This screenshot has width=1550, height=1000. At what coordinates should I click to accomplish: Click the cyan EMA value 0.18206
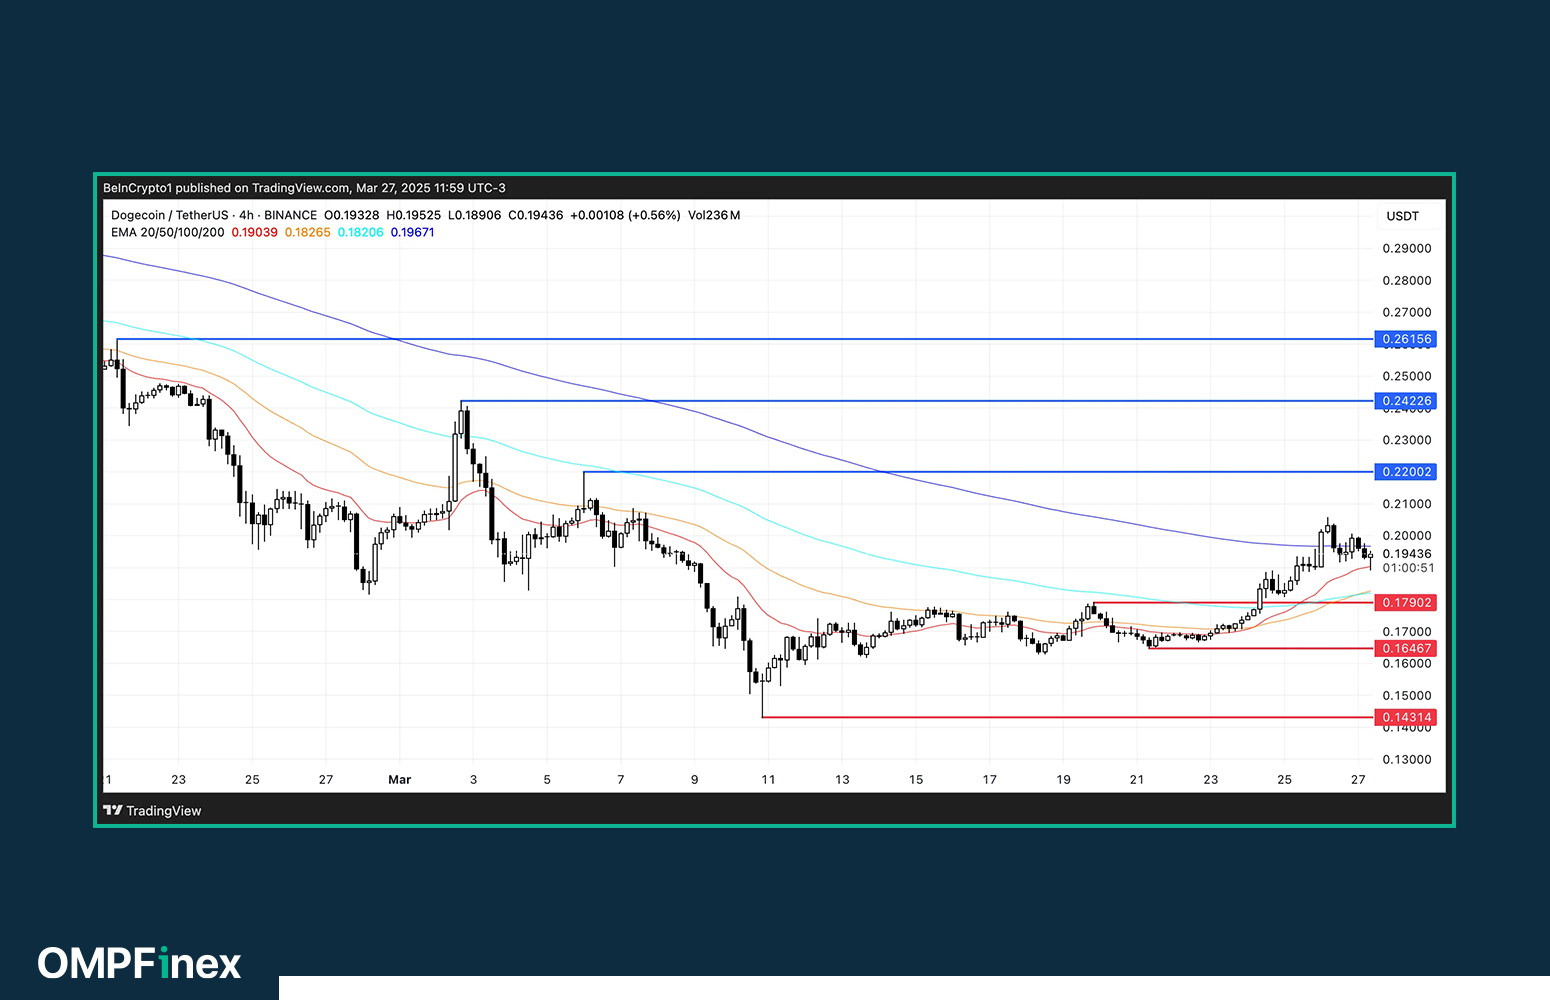pos(360,232)
